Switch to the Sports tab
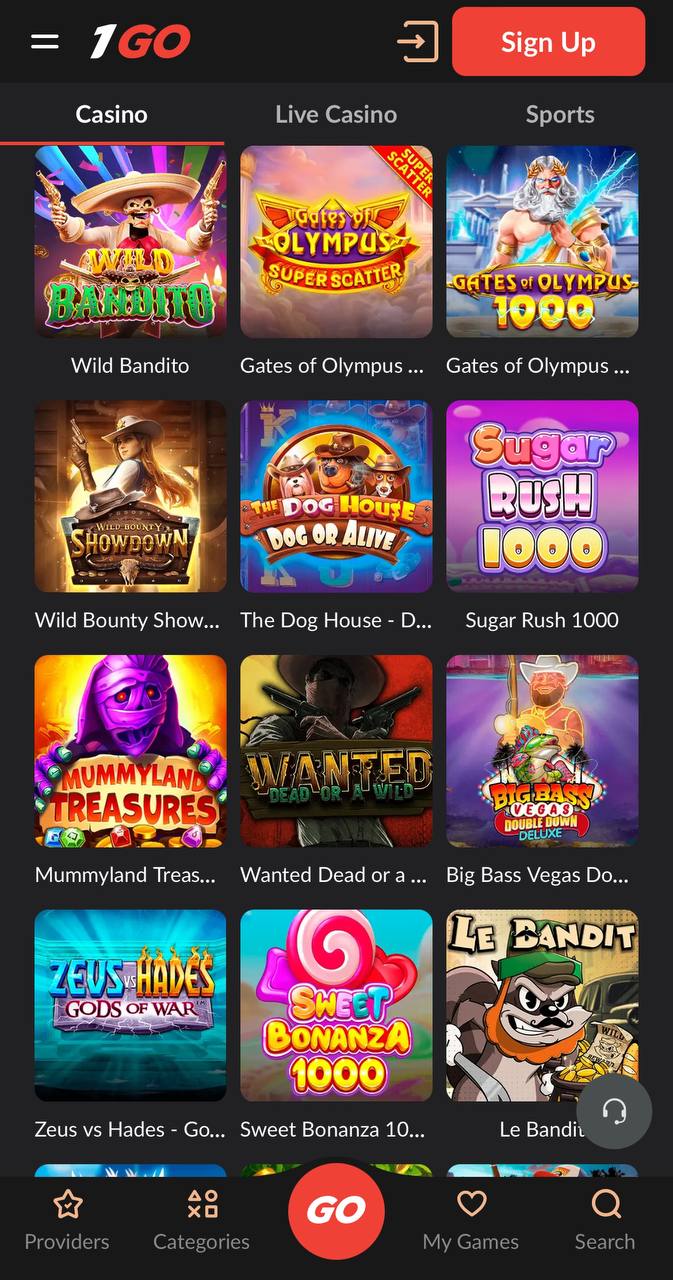673x1280 pixels. pyautogui.click(x=560, y=114)
